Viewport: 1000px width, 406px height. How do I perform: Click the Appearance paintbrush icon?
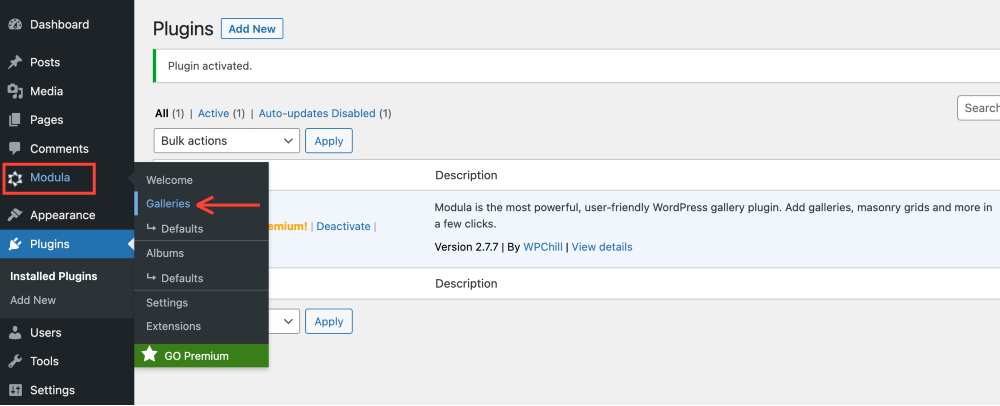(x=15, y=215)
